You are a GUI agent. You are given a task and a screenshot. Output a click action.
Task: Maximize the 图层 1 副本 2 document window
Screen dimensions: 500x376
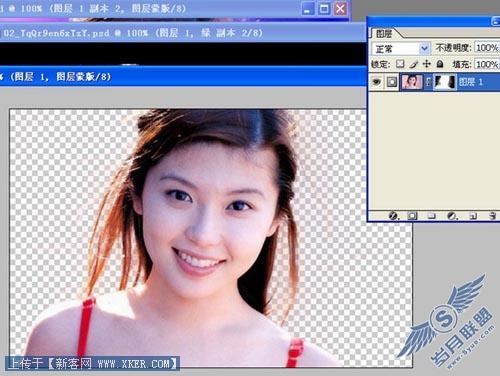point(324,9)
